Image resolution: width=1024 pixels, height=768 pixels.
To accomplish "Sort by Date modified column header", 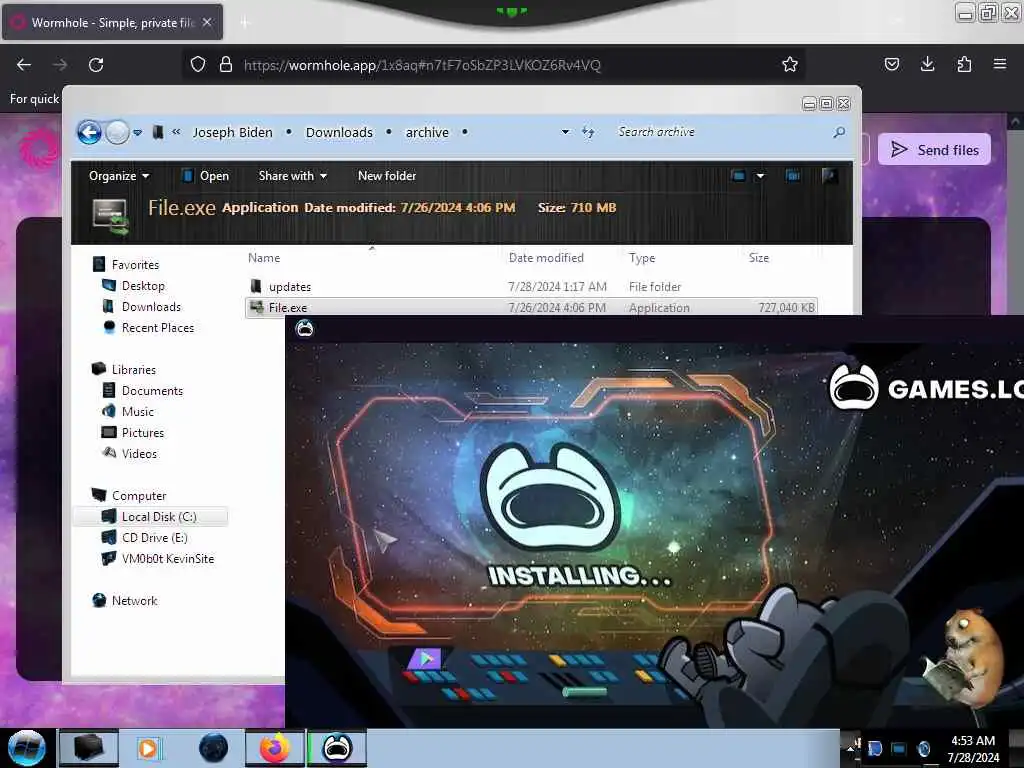I will coord(546,258).
